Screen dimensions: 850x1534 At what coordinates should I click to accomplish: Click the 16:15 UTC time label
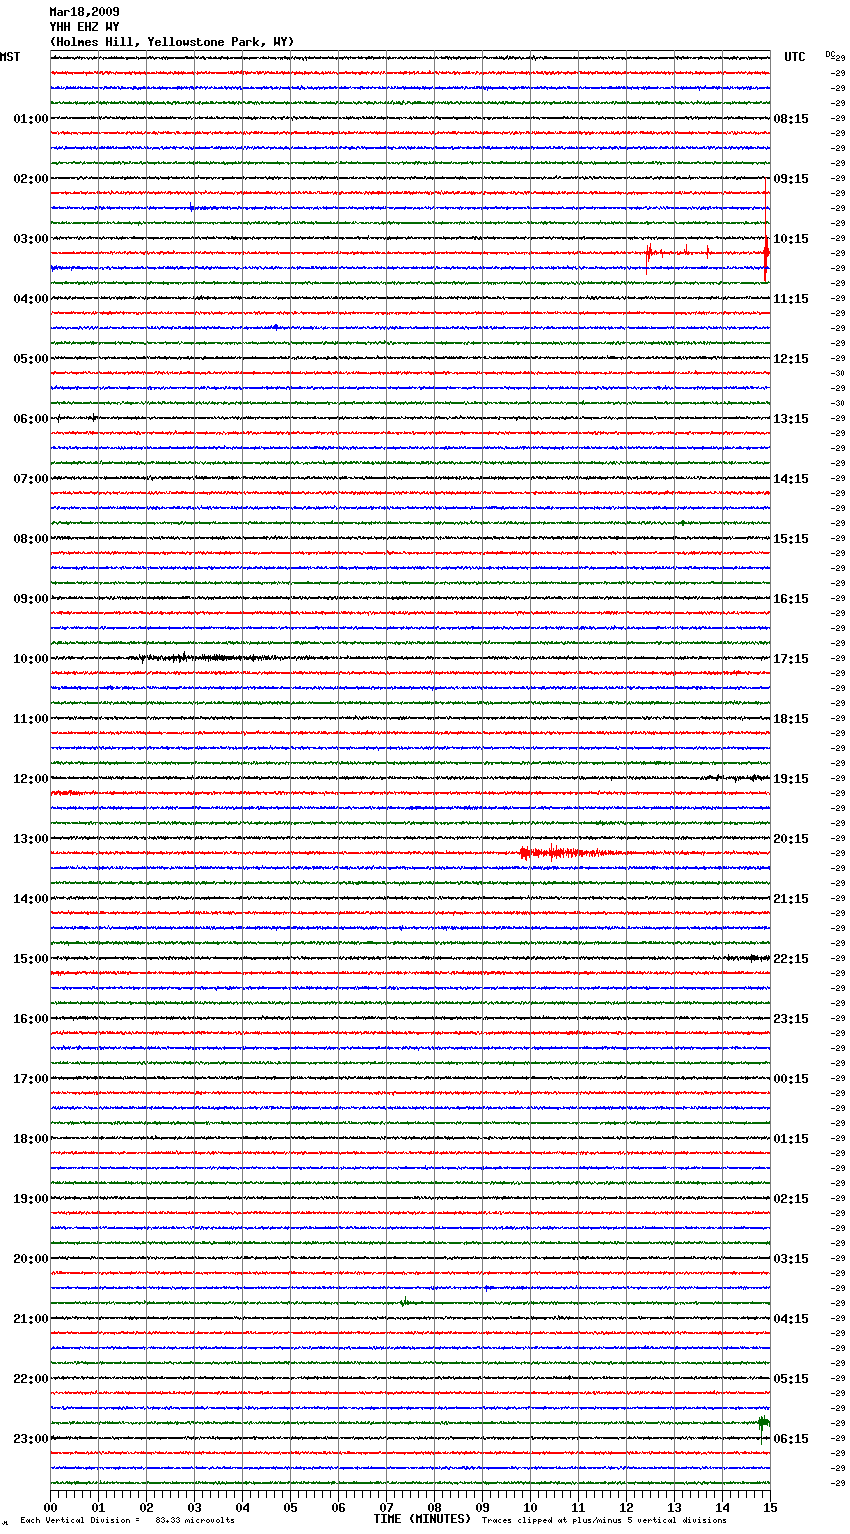pos(791,599)
